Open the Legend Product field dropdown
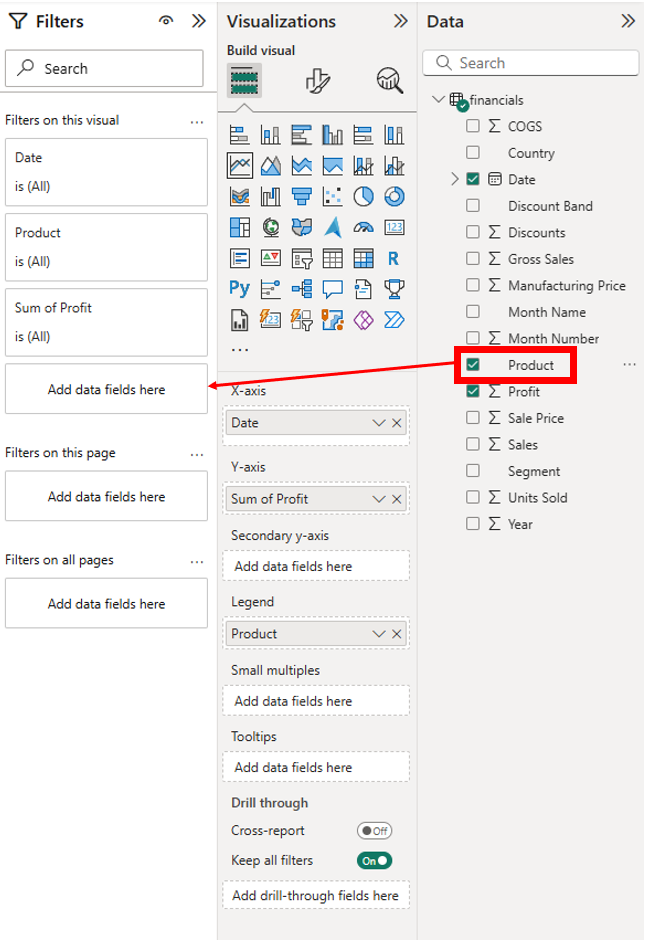 point(378,634)
